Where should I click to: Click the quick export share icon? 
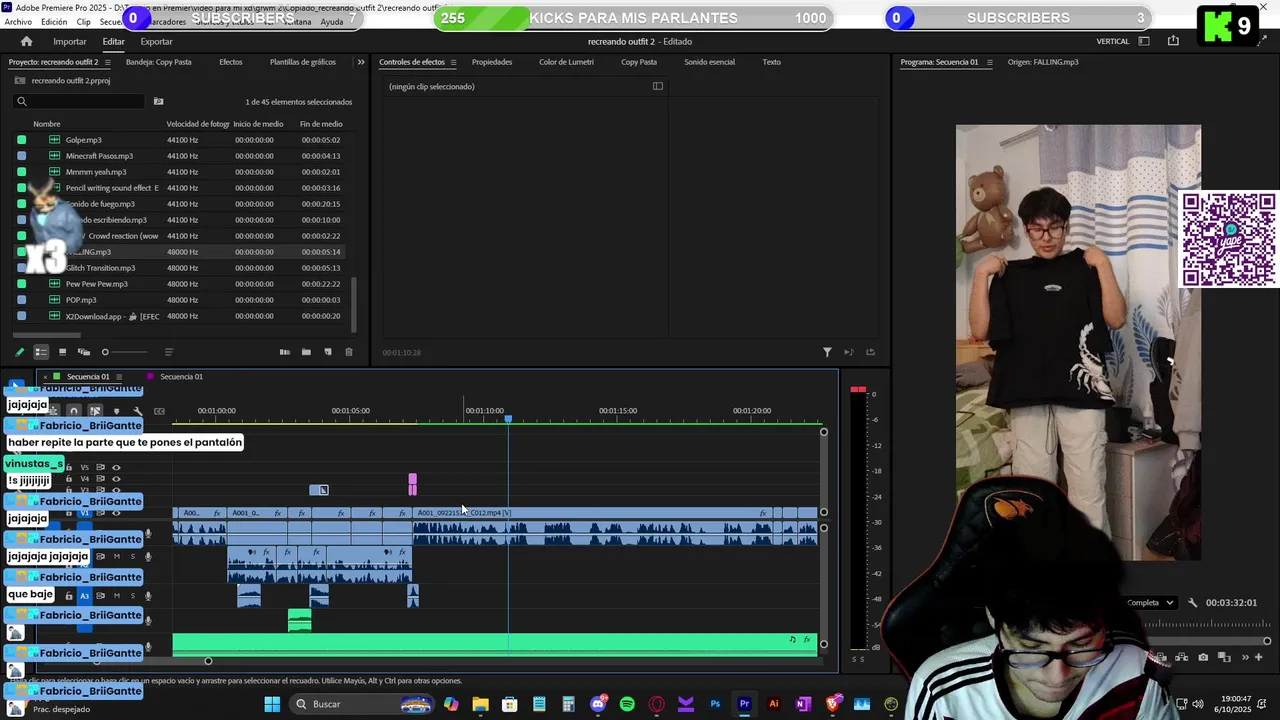click(1173, 41)
